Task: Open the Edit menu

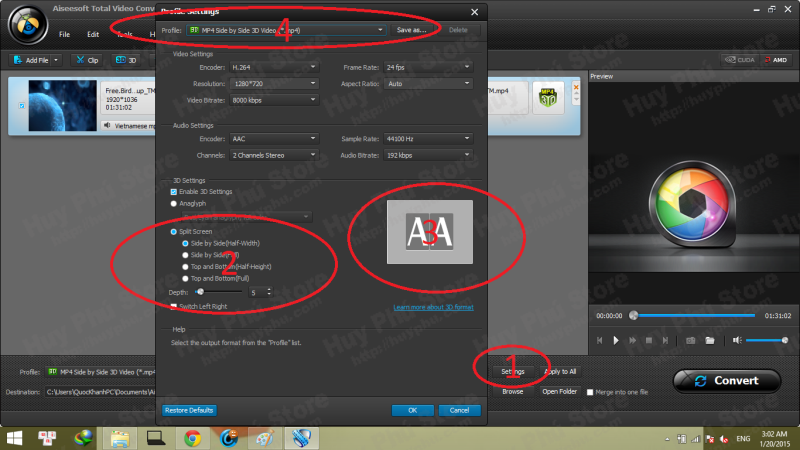Action: [93, 34]
